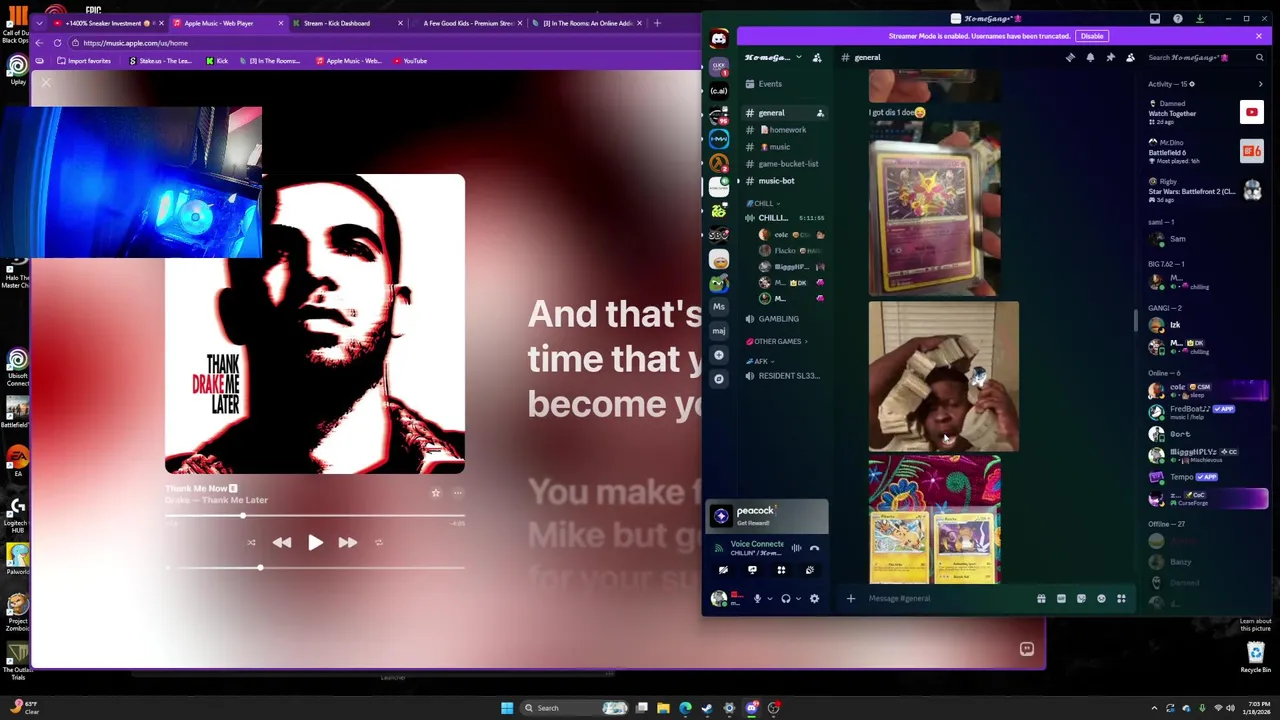The width and height of the screenshot is (1280, 720).
Task: Search the HomeGang server
Action: [x=1206, y=58]
